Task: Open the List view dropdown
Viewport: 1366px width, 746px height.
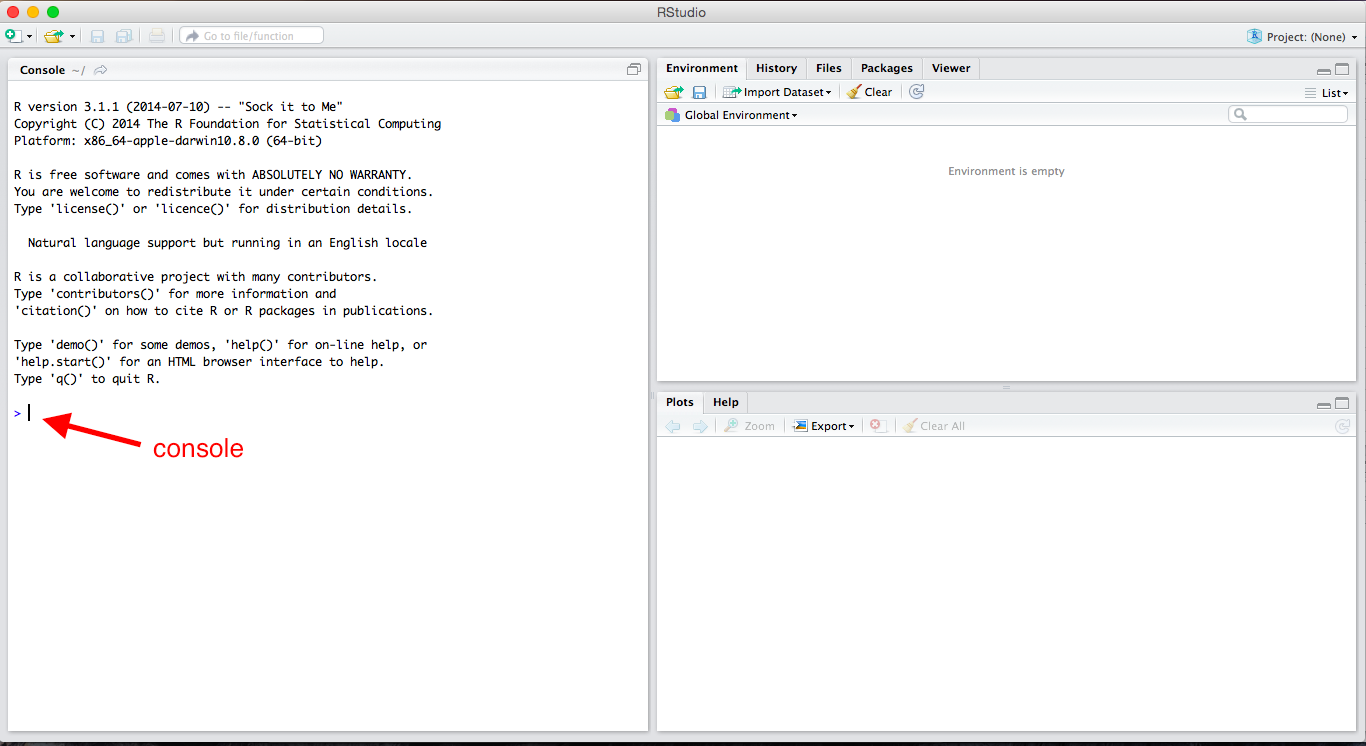Action: [x=1327, y=93]
